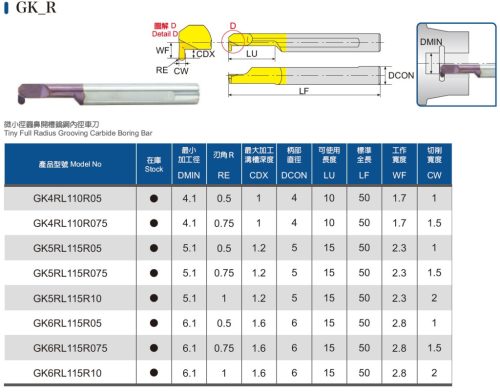Select model GK4RL110R075
Screen dimensions: 500x392
[x=70, y=223]
